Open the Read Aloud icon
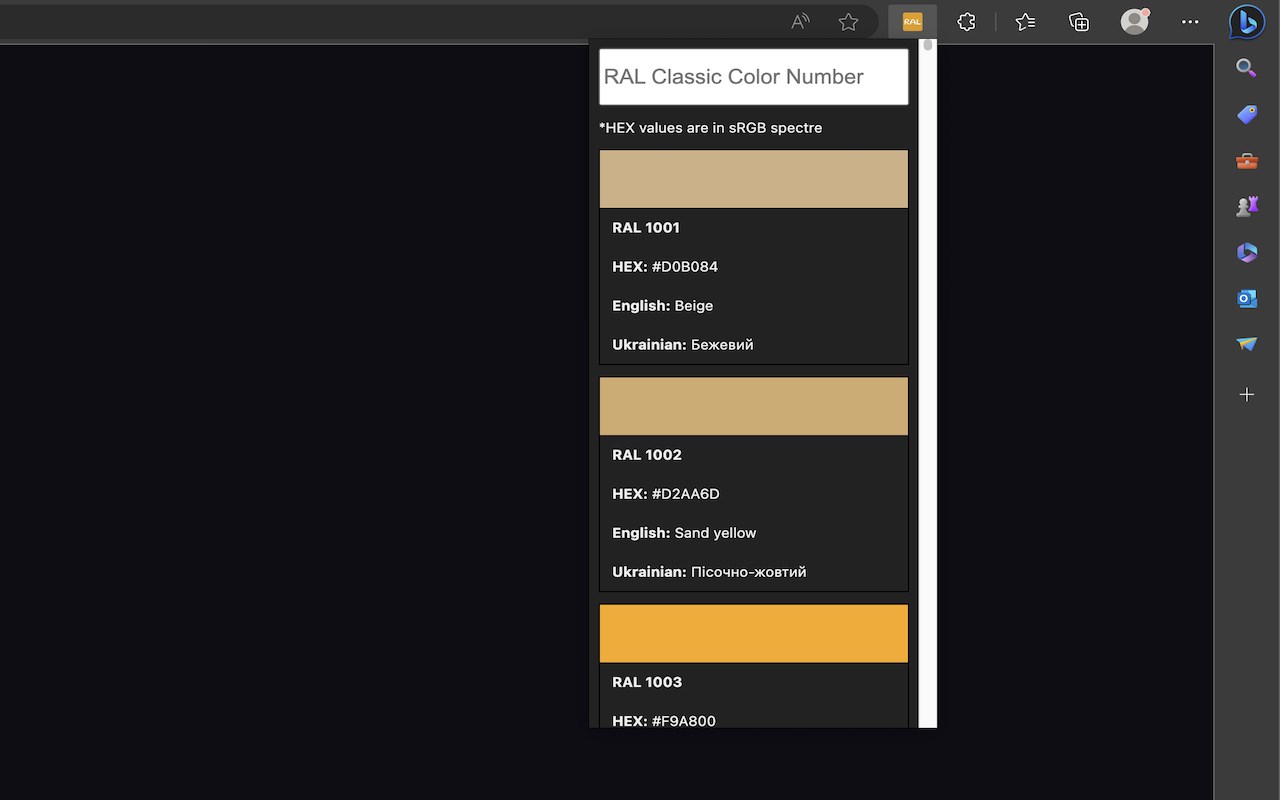The height and width of the screenshot is (800, 1280). click(x=800, y=22)
